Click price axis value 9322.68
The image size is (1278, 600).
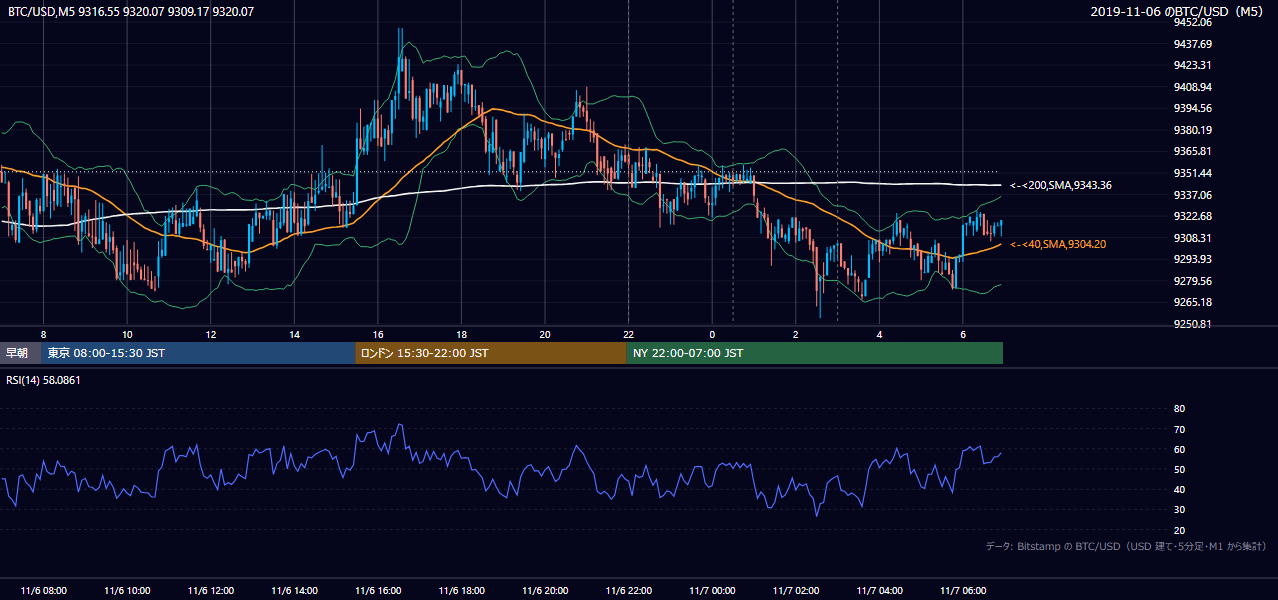(x=1192, y=216)
